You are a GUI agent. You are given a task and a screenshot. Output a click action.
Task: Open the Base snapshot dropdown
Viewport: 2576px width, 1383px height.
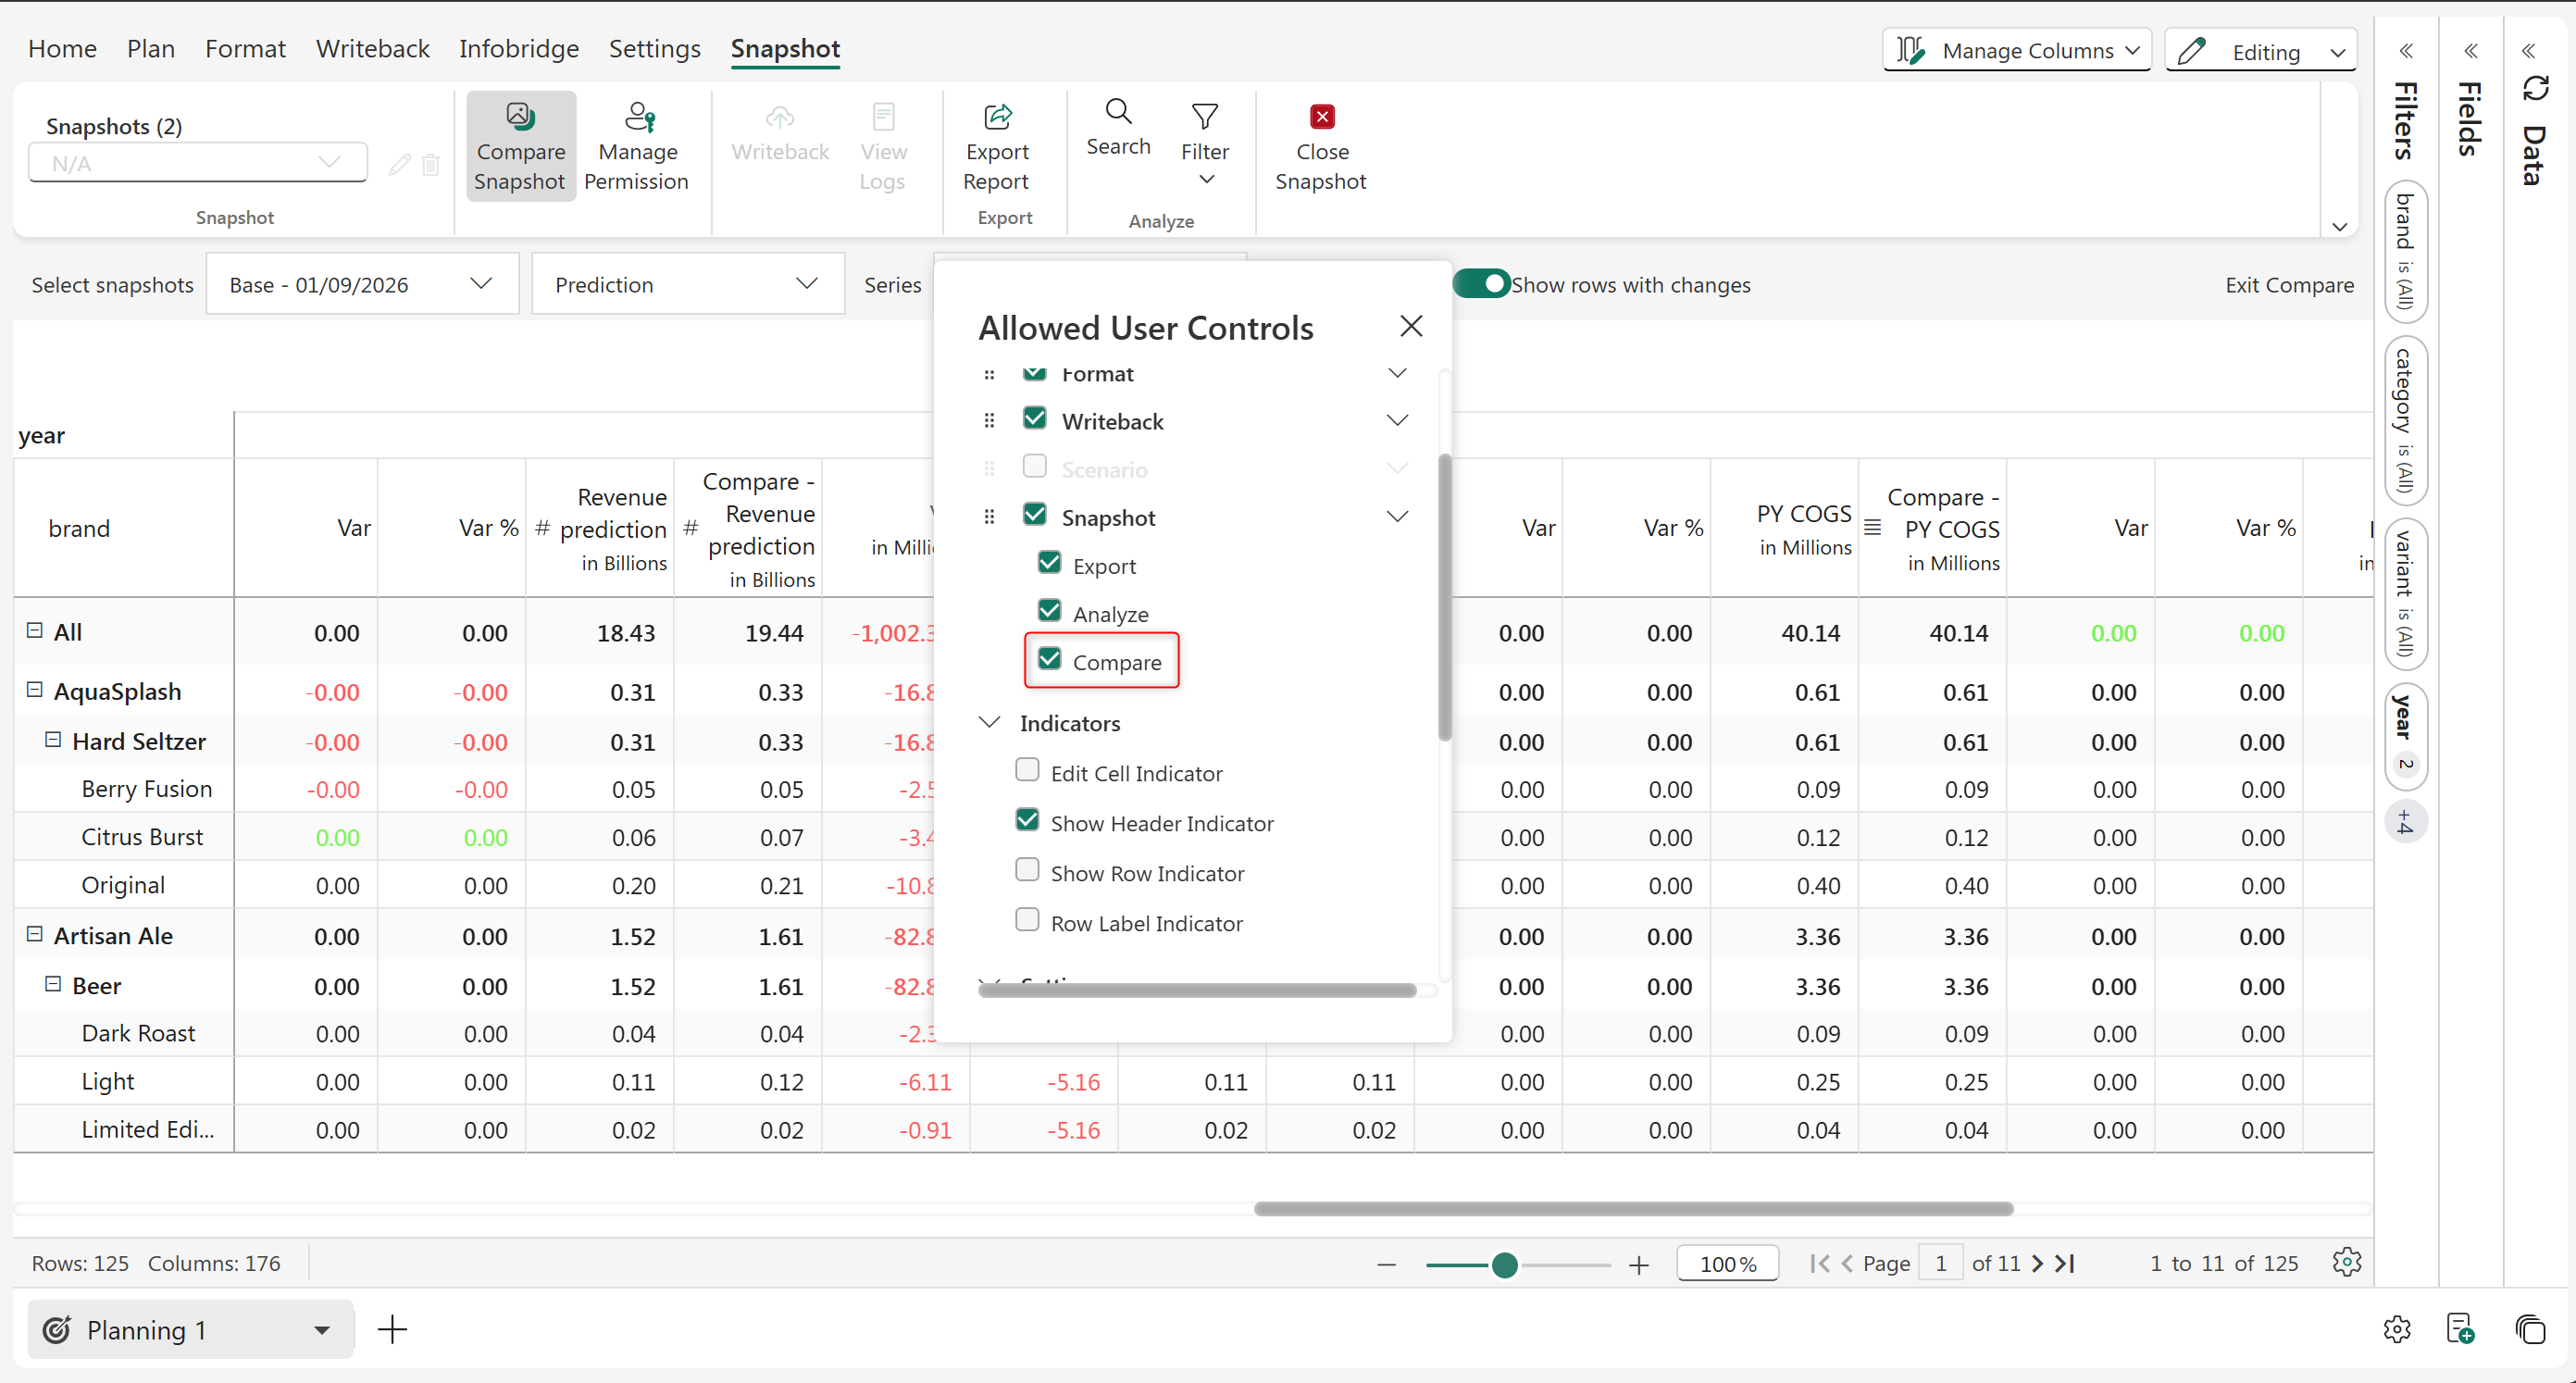click(361, 284)
